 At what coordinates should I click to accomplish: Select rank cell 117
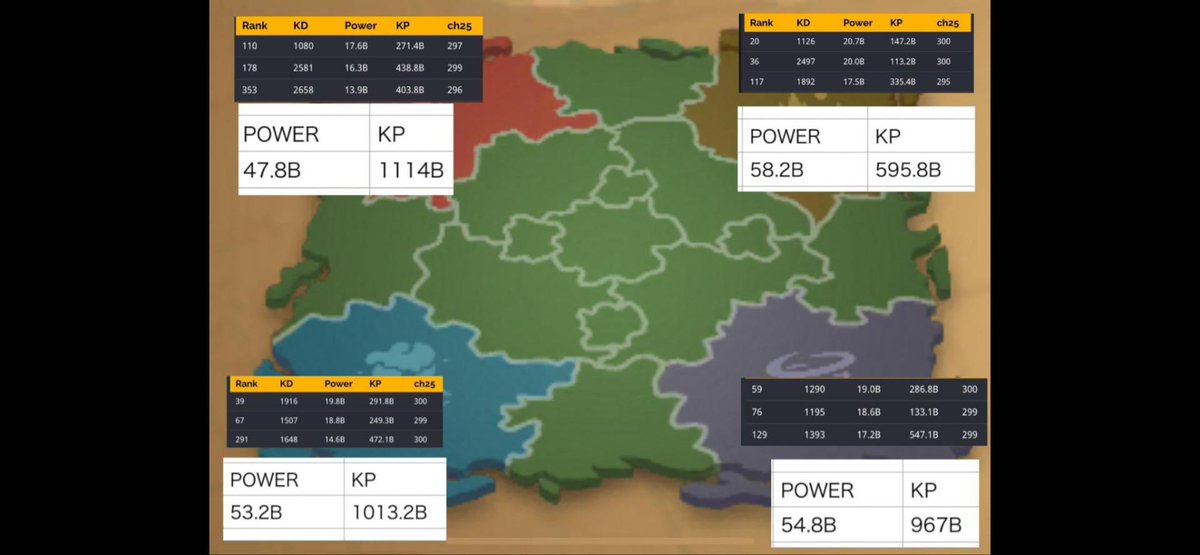coord(756,82)
